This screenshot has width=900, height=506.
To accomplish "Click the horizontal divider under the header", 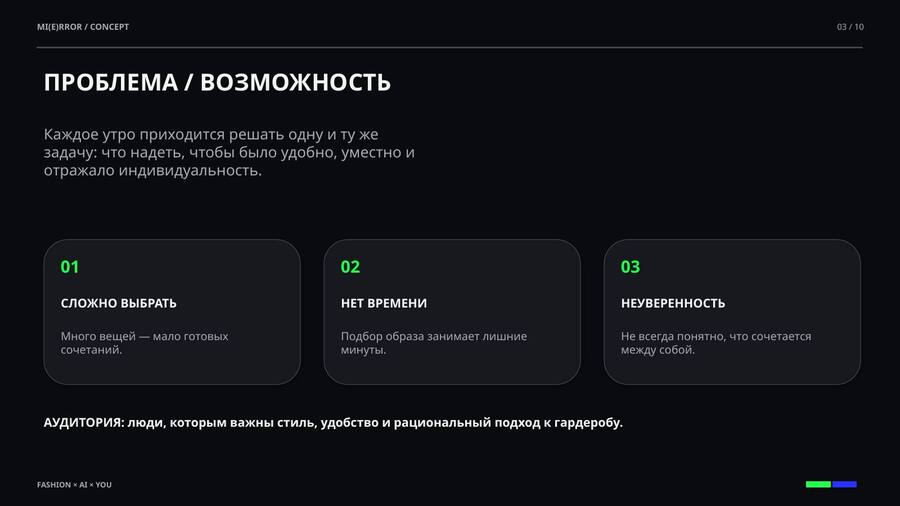I will coord(449,48).
